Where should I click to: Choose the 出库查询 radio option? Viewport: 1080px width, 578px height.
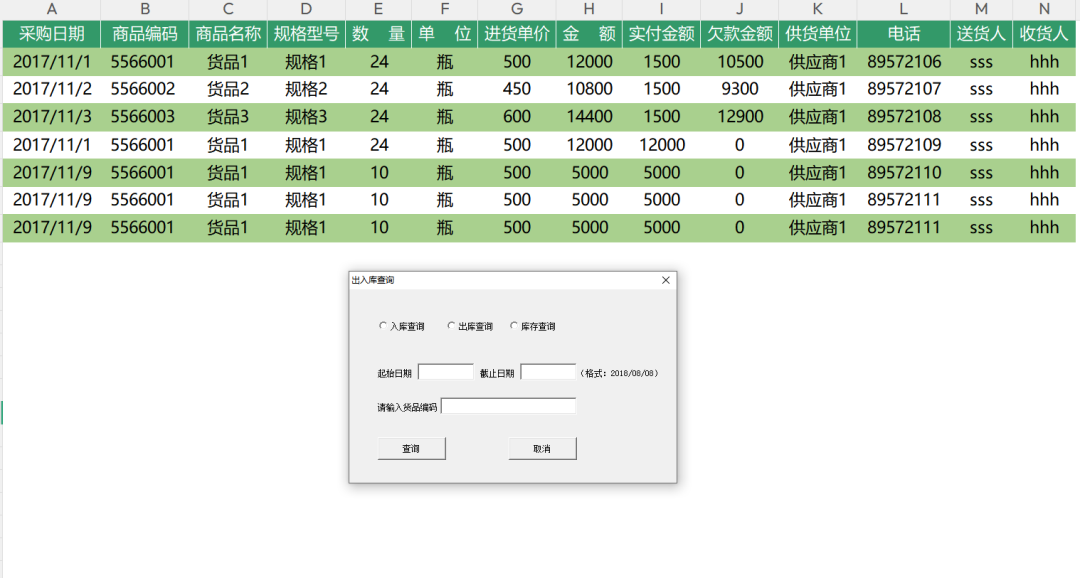point(451,326)
